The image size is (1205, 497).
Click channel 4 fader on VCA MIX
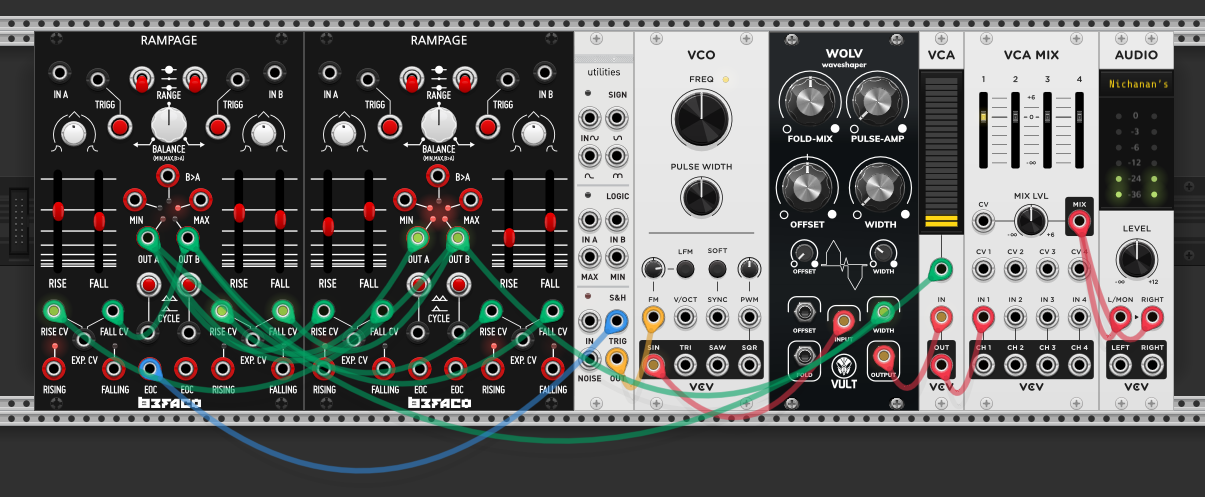[1079, 129]
